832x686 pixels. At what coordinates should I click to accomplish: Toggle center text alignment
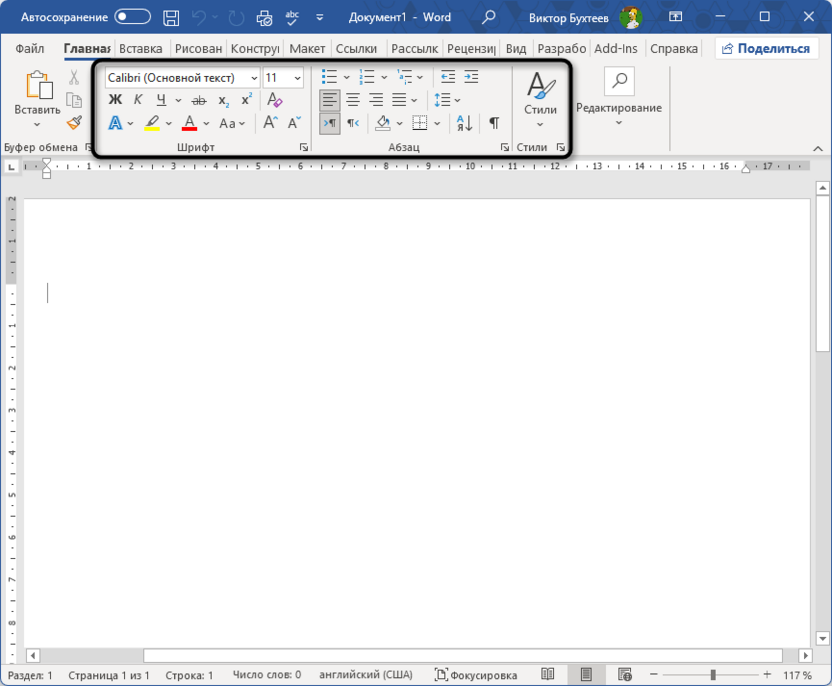(352, 99)
